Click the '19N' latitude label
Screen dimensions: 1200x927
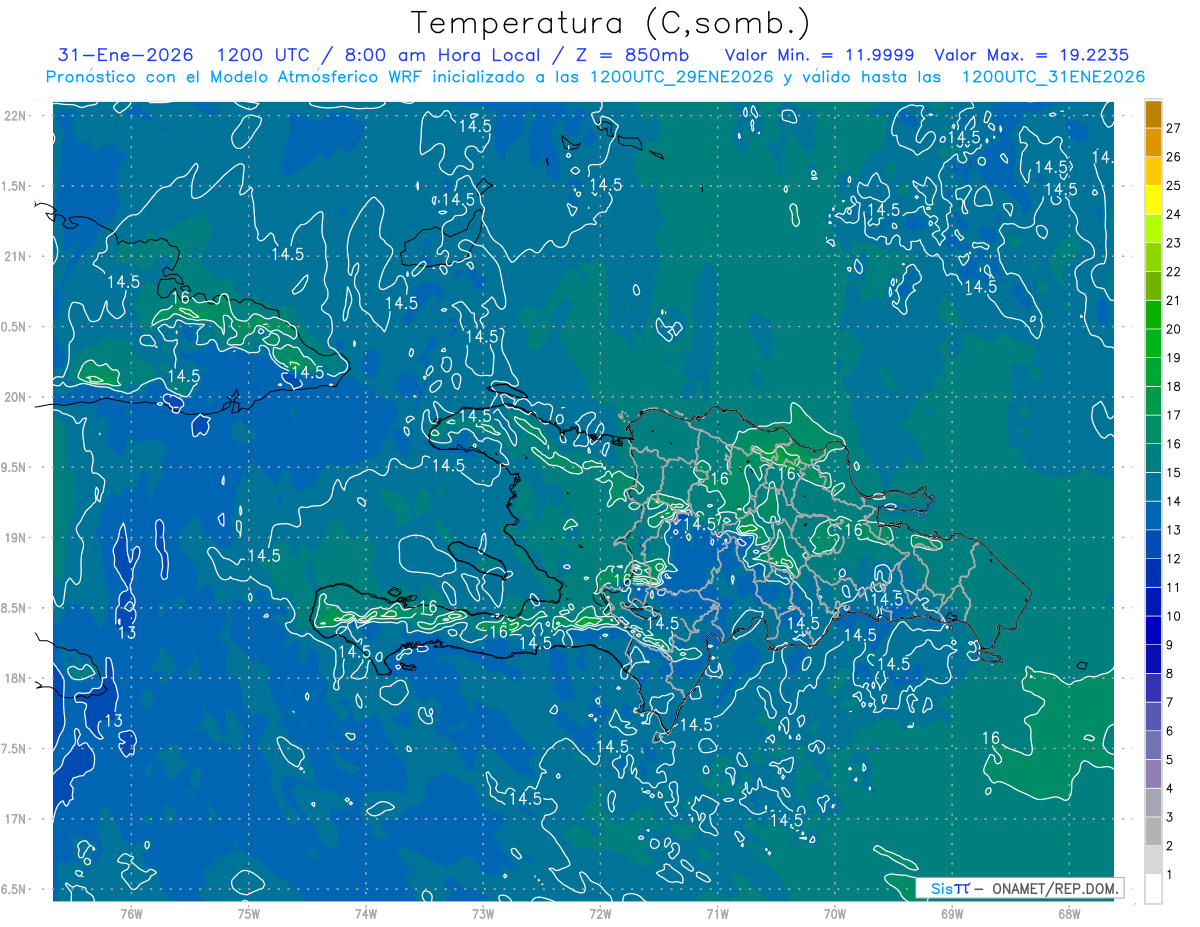(x=15, y=538)
